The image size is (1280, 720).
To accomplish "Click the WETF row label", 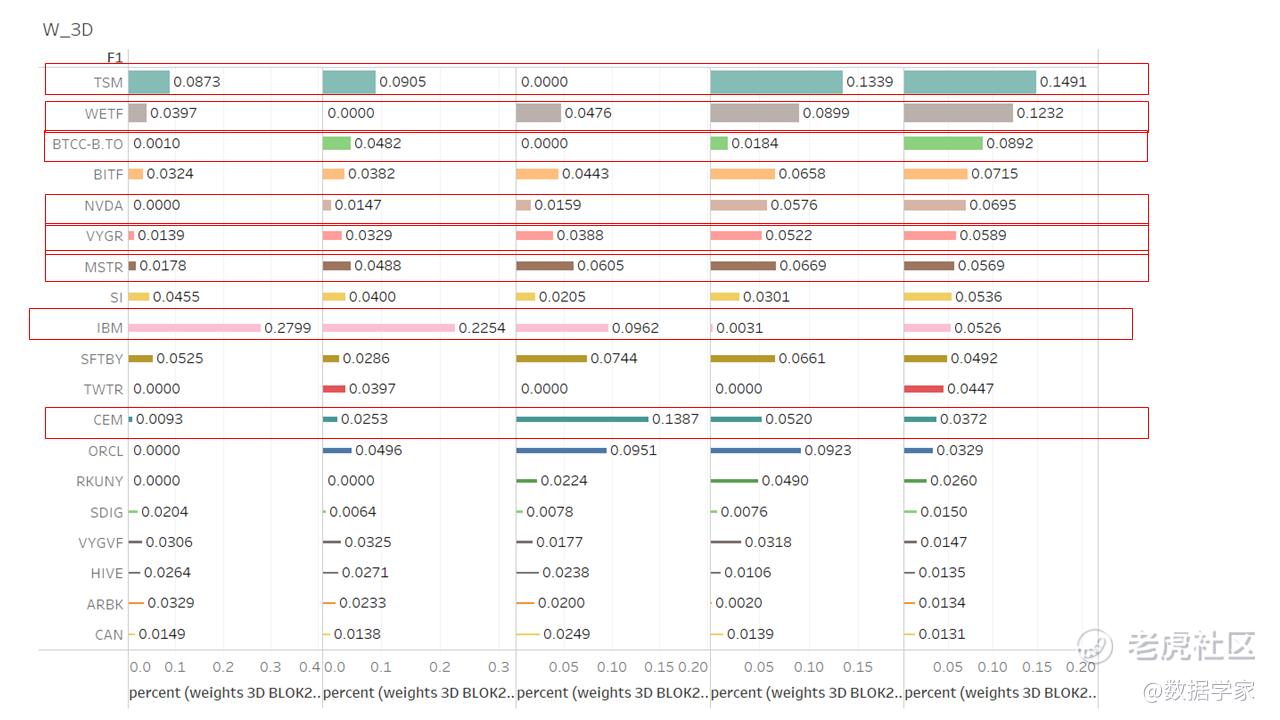I will 104,114.
